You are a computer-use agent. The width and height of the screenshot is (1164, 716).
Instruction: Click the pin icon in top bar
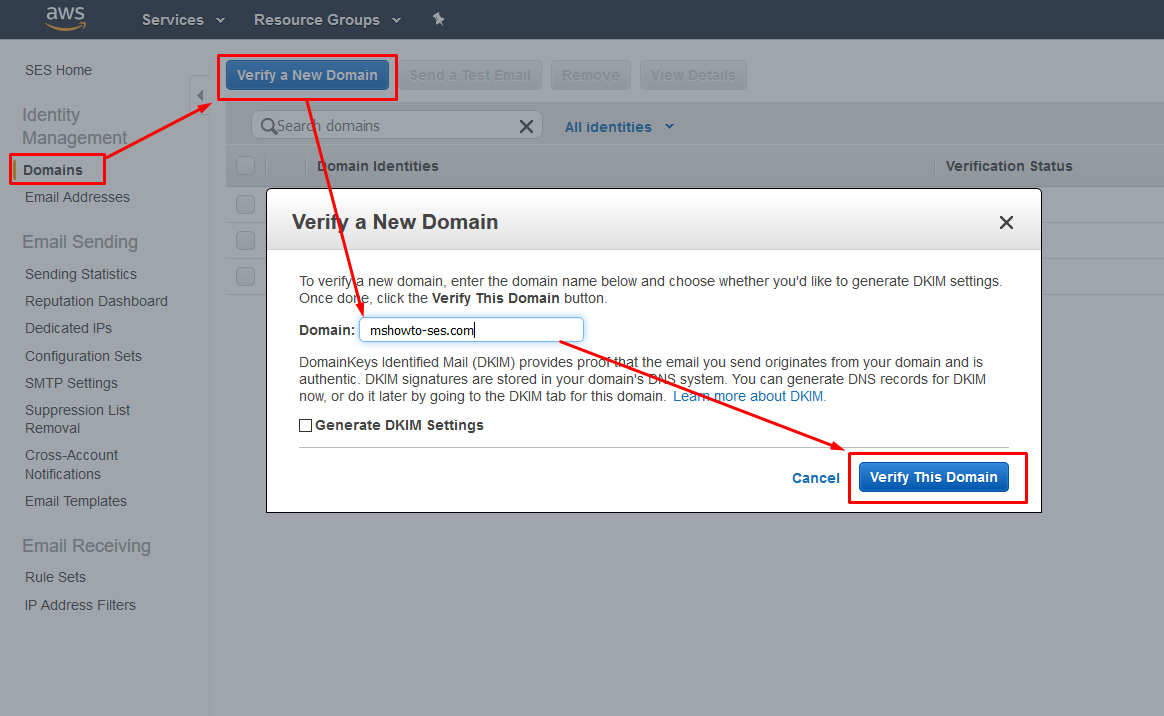click(x=438, y=19)
